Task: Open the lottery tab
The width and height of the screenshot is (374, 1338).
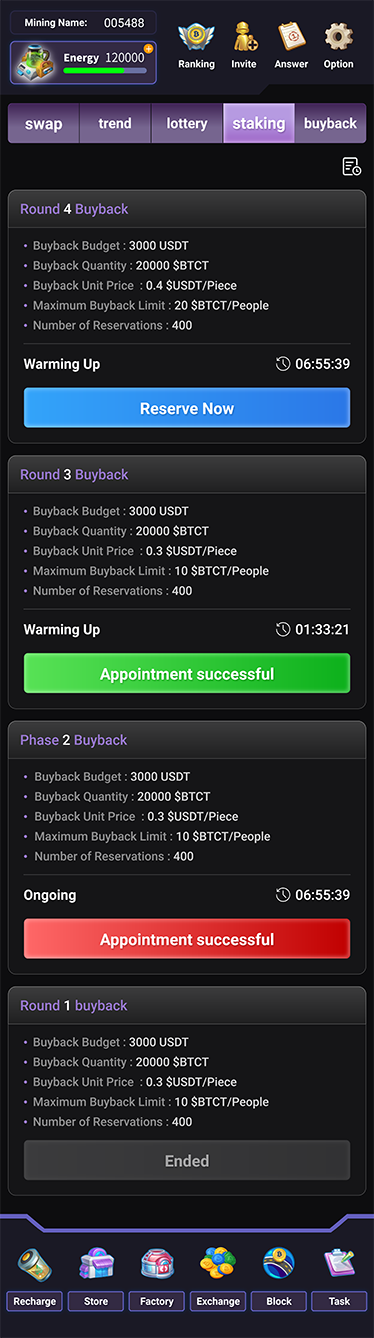Action: [x=187, y=124]
